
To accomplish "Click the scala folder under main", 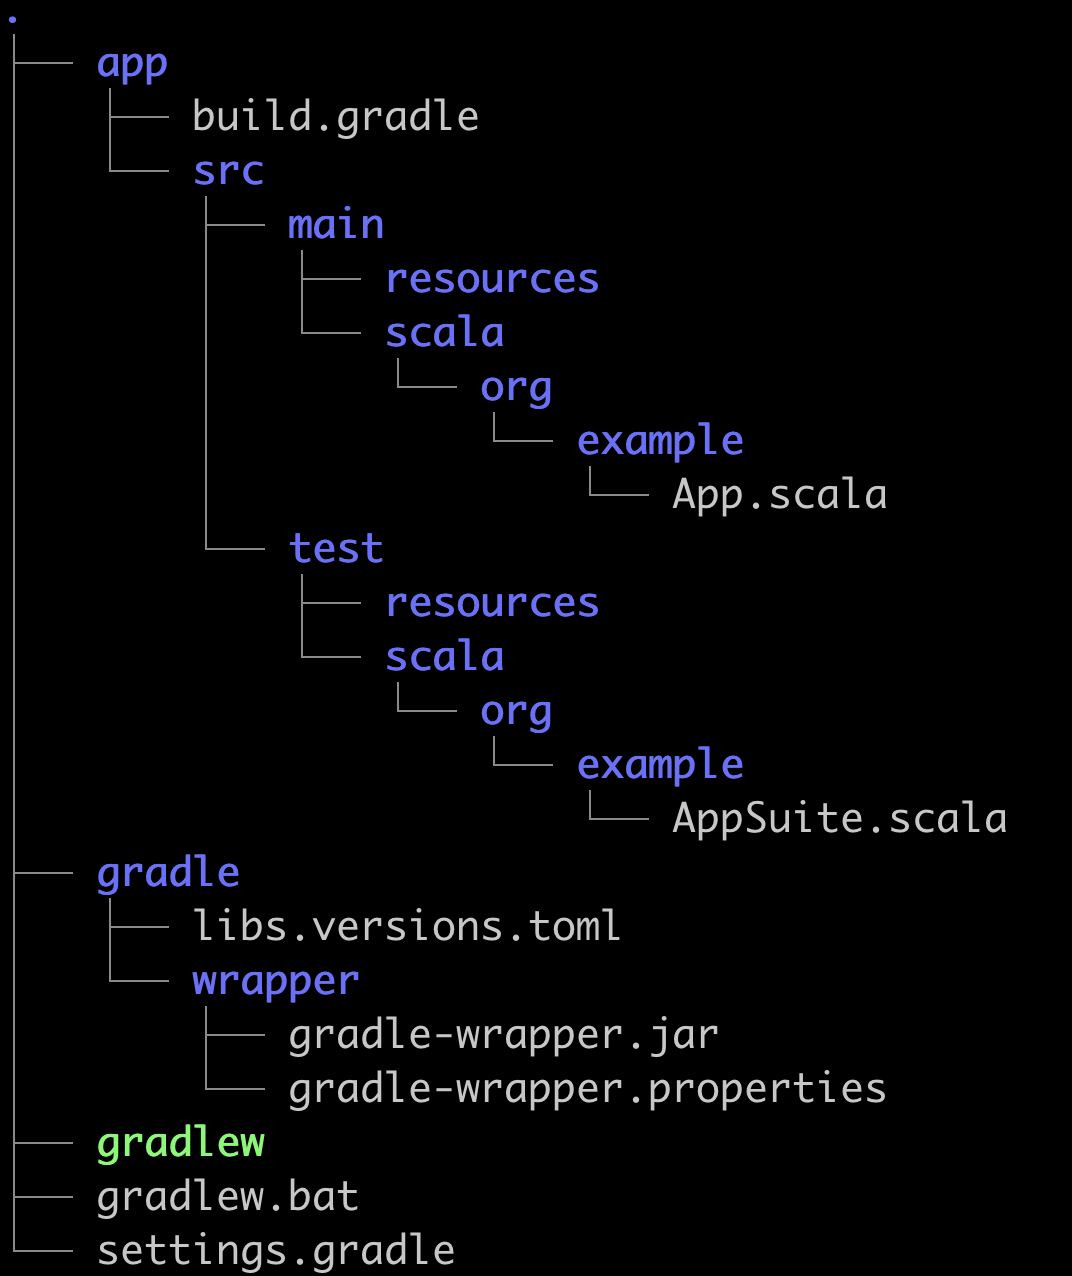I will click(444, 333).
